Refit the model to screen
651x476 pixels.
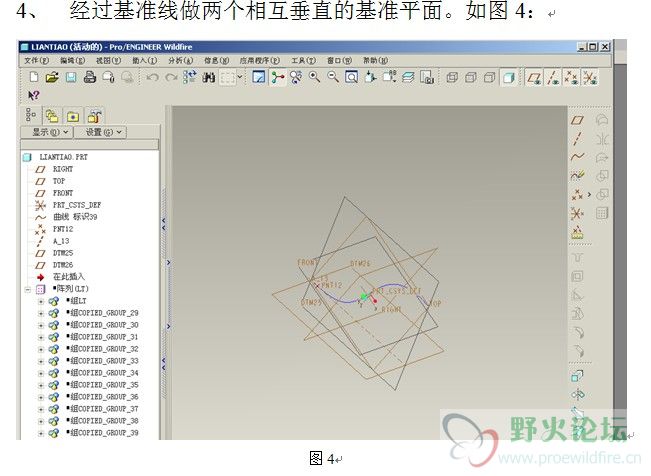pyautogui.click(x=351, y=77)
